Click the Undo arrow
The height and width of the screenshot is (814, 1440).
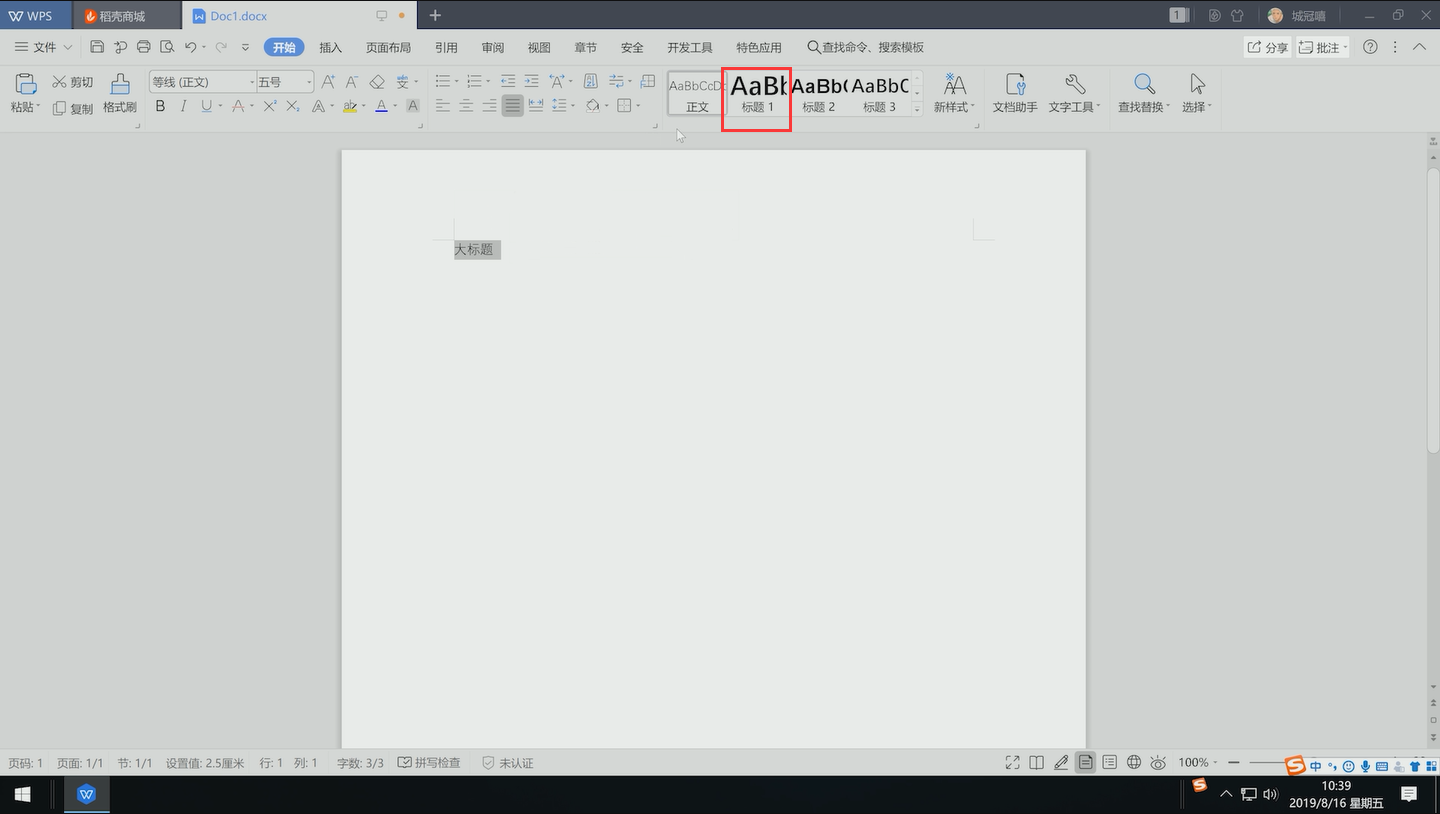[190, 47]
